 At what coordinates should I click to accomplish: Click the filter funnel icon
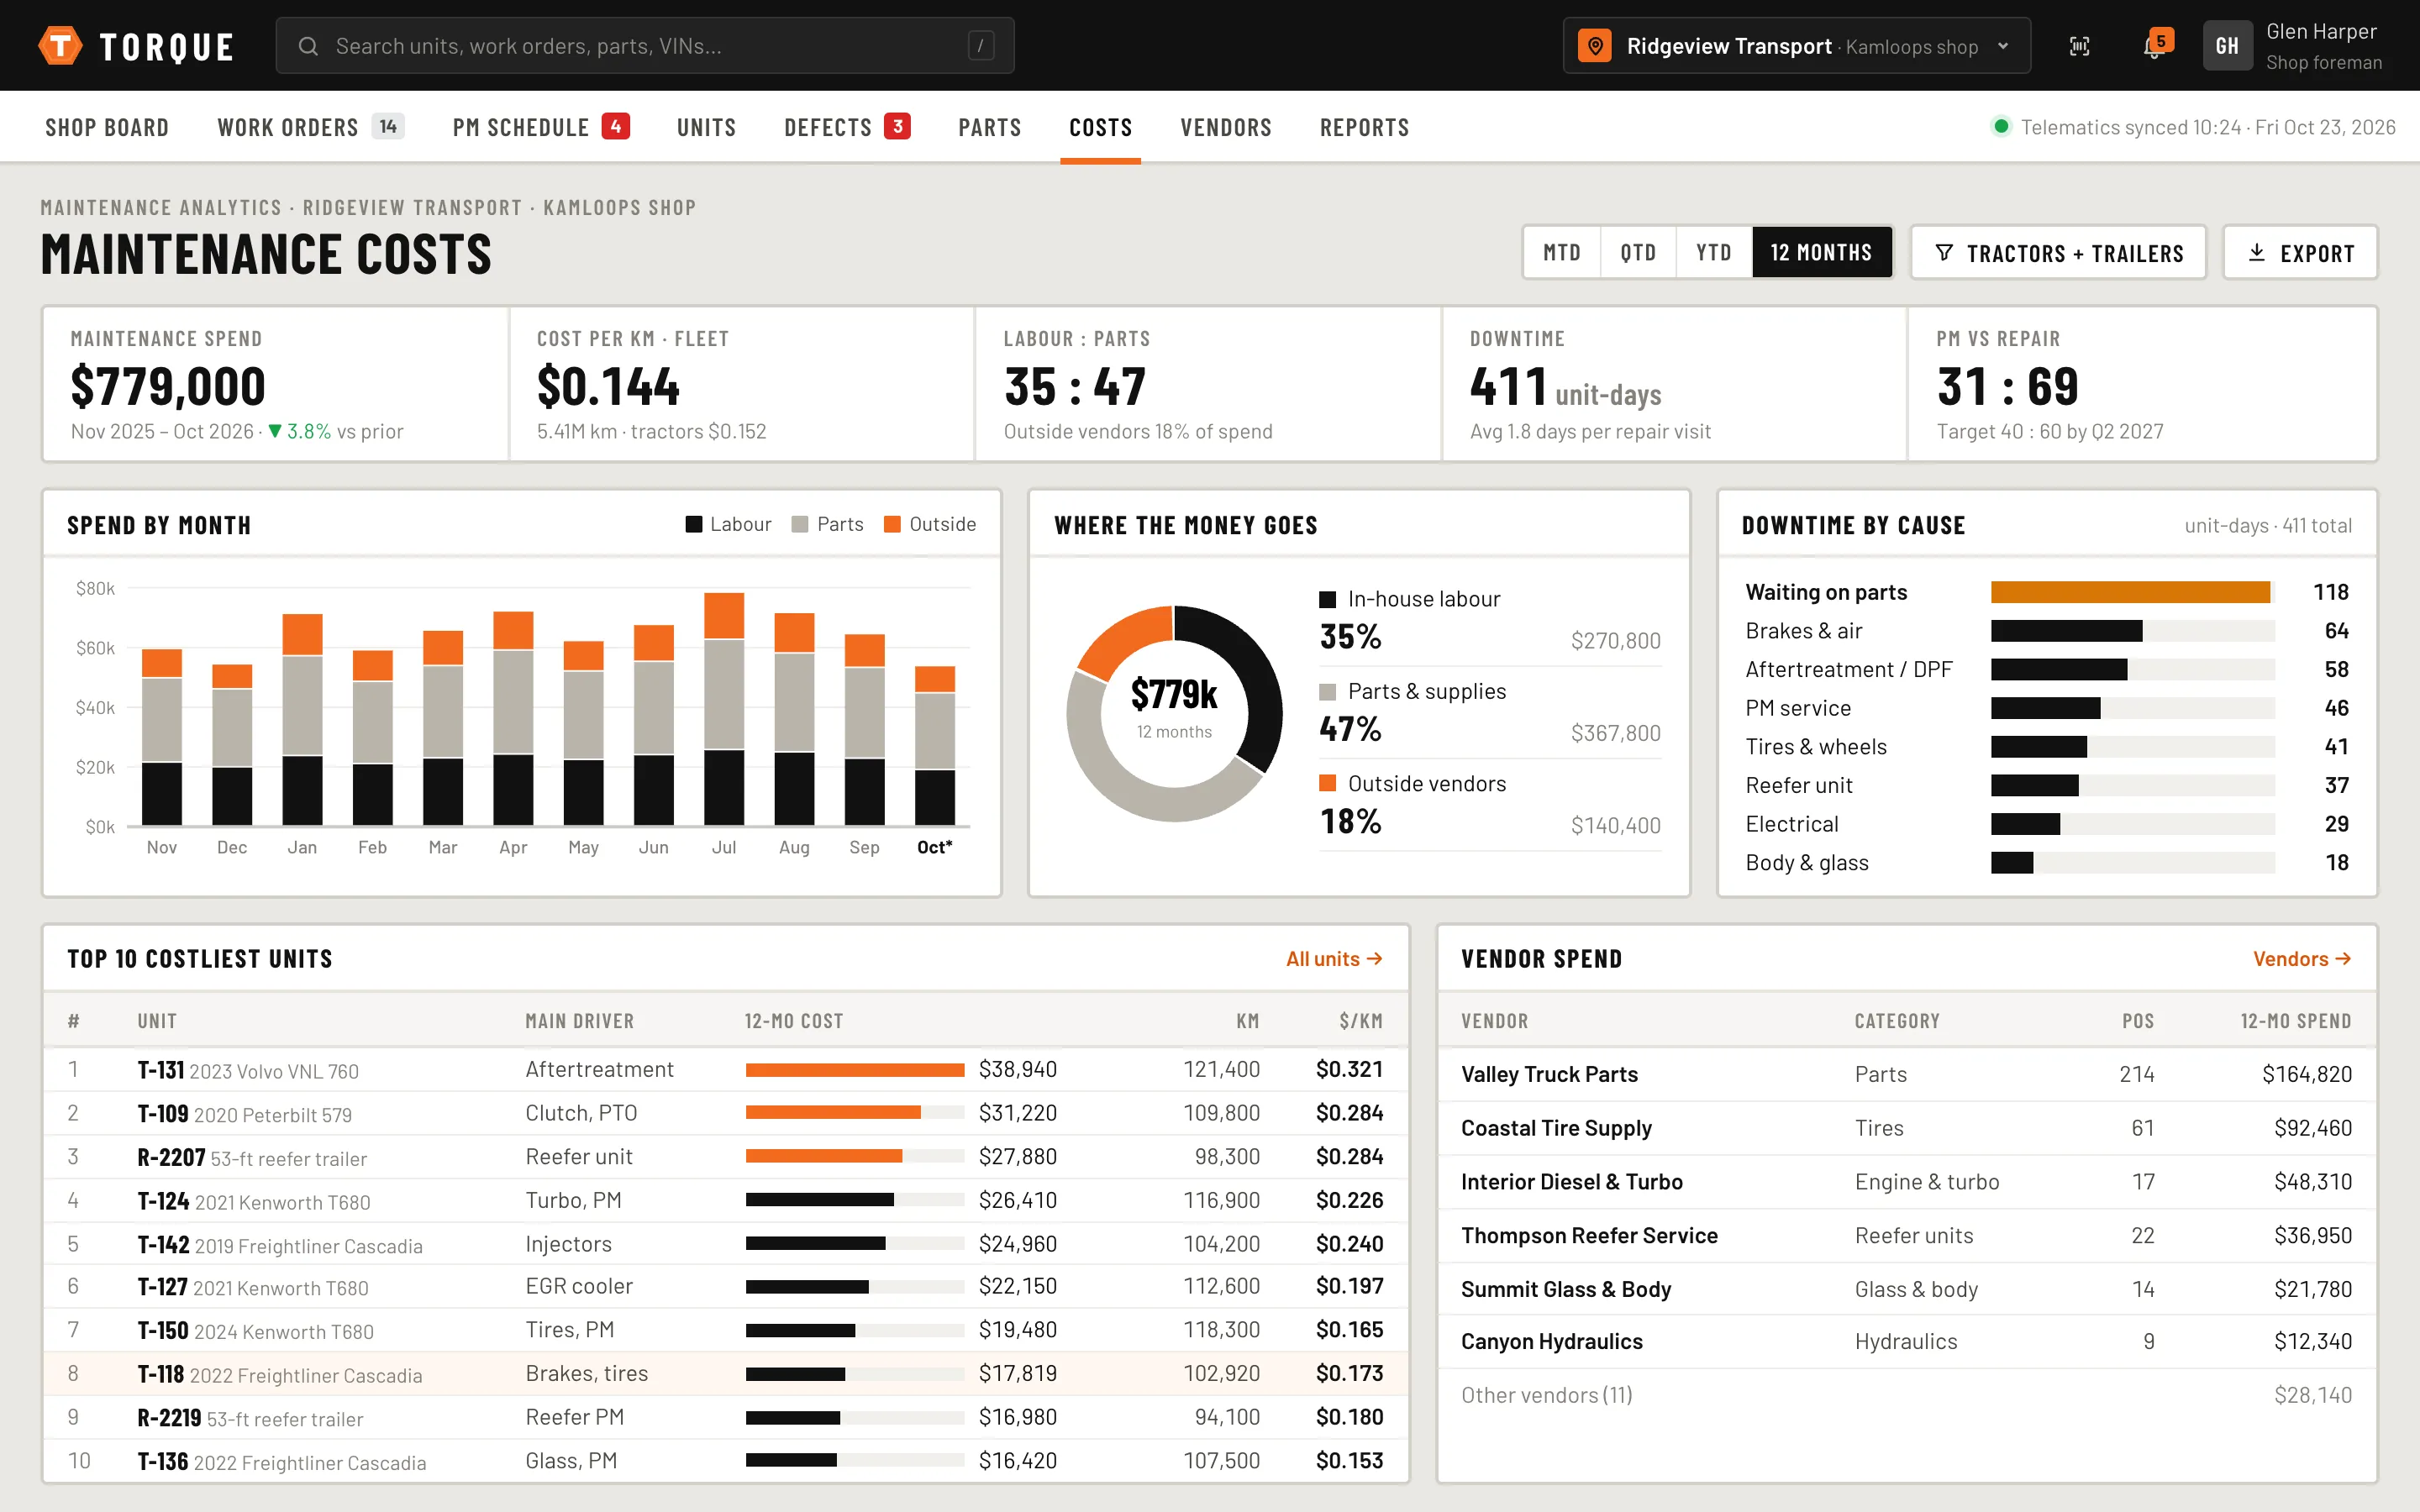[1944, 253]
